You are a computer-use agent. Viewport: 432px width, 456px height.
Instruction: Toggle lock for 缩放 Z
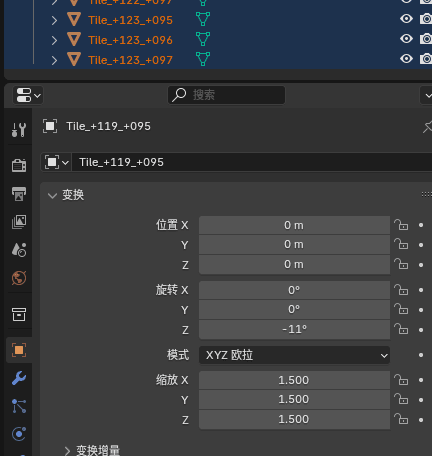coord(401,419)
